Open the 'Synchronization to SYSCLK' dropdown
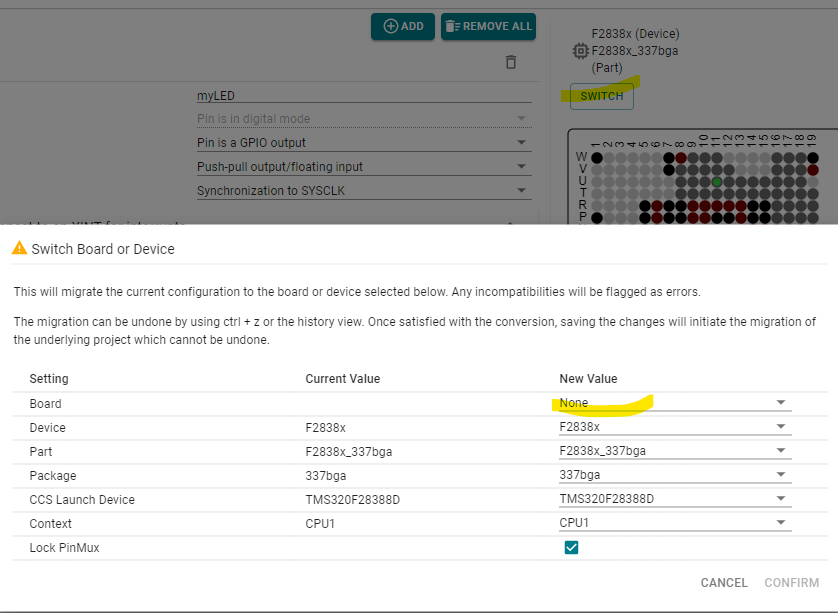The image size is (838, 613). 364,191
